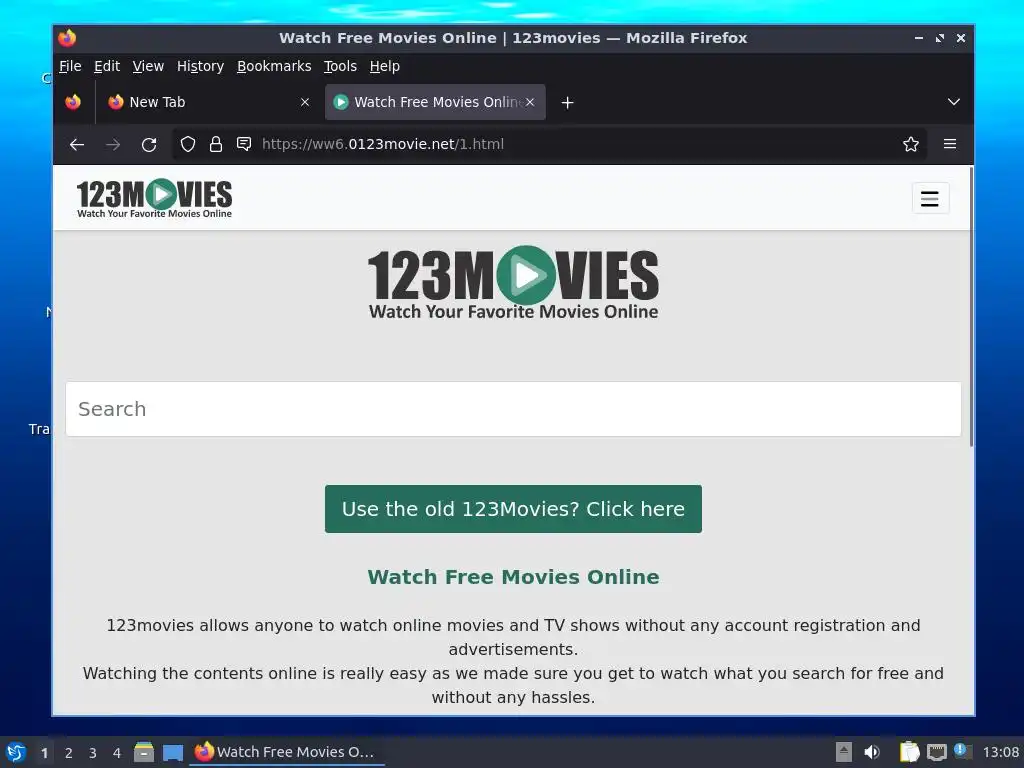
Task: Click the Firefox logo in title bar
Action: click(x=67, y=38)
